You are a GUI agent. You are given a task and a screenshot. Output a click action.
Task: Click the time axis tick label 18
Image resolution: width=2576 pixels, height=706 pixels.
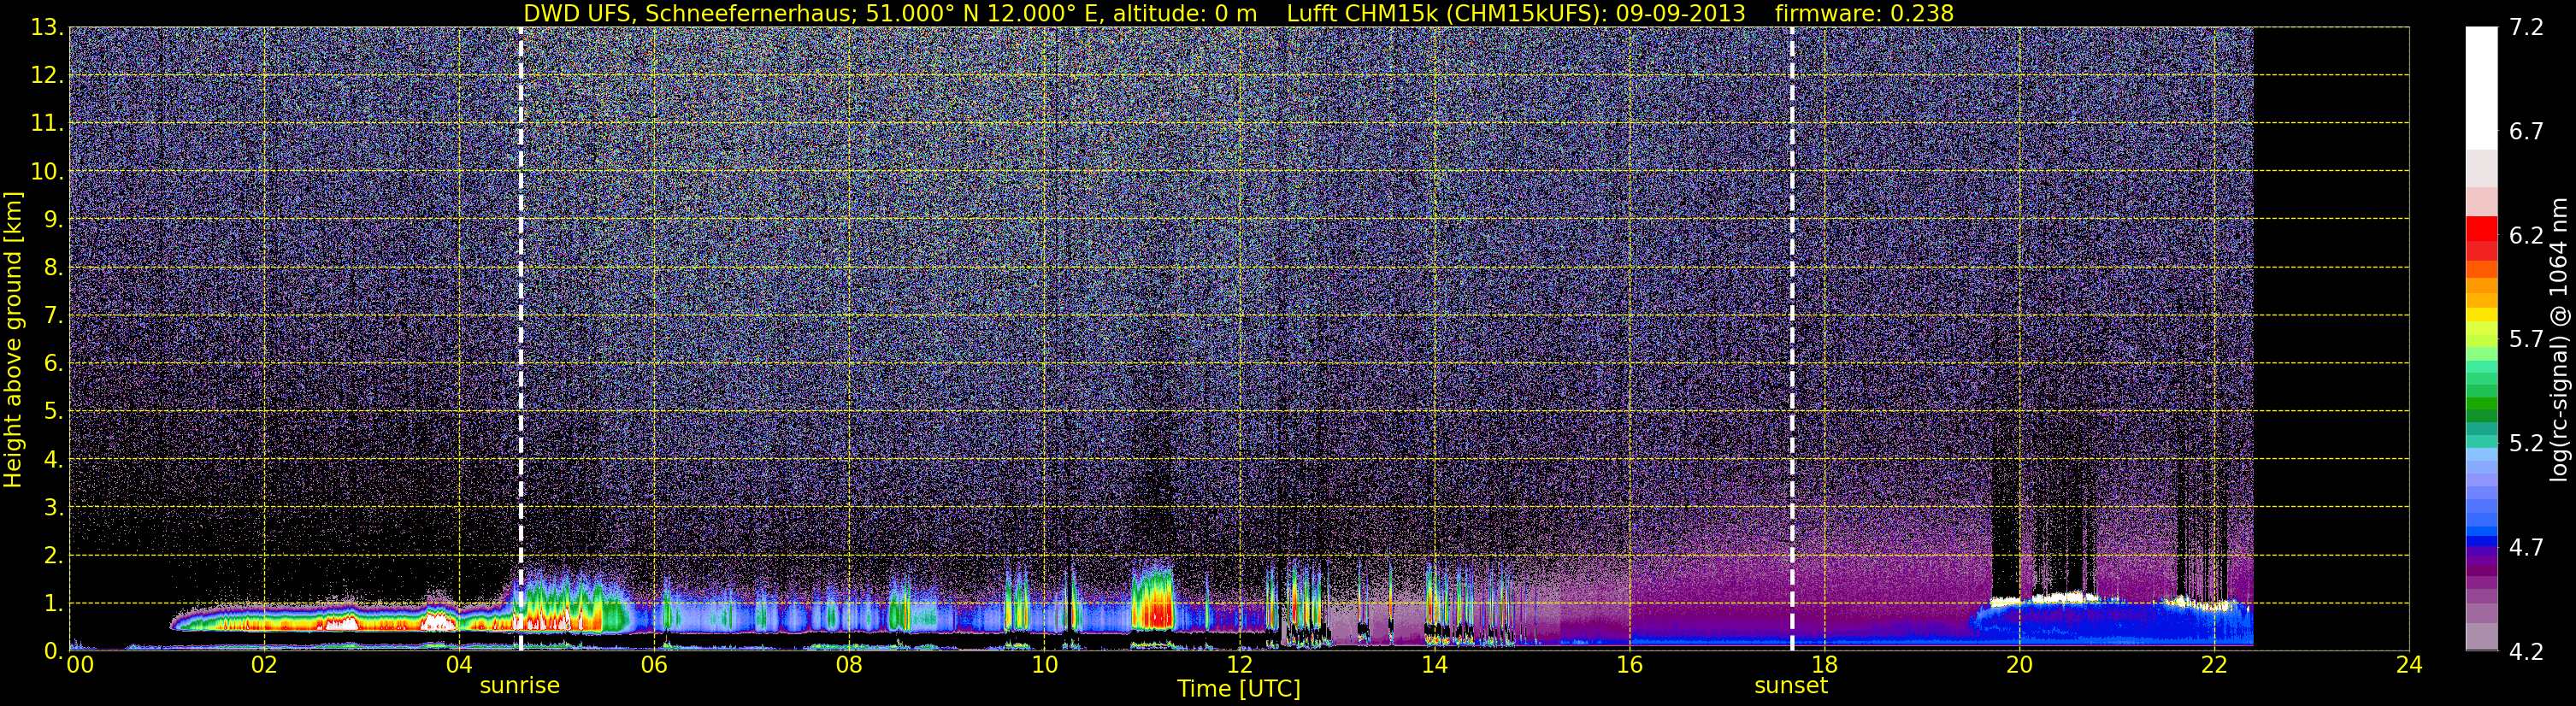1824,665
